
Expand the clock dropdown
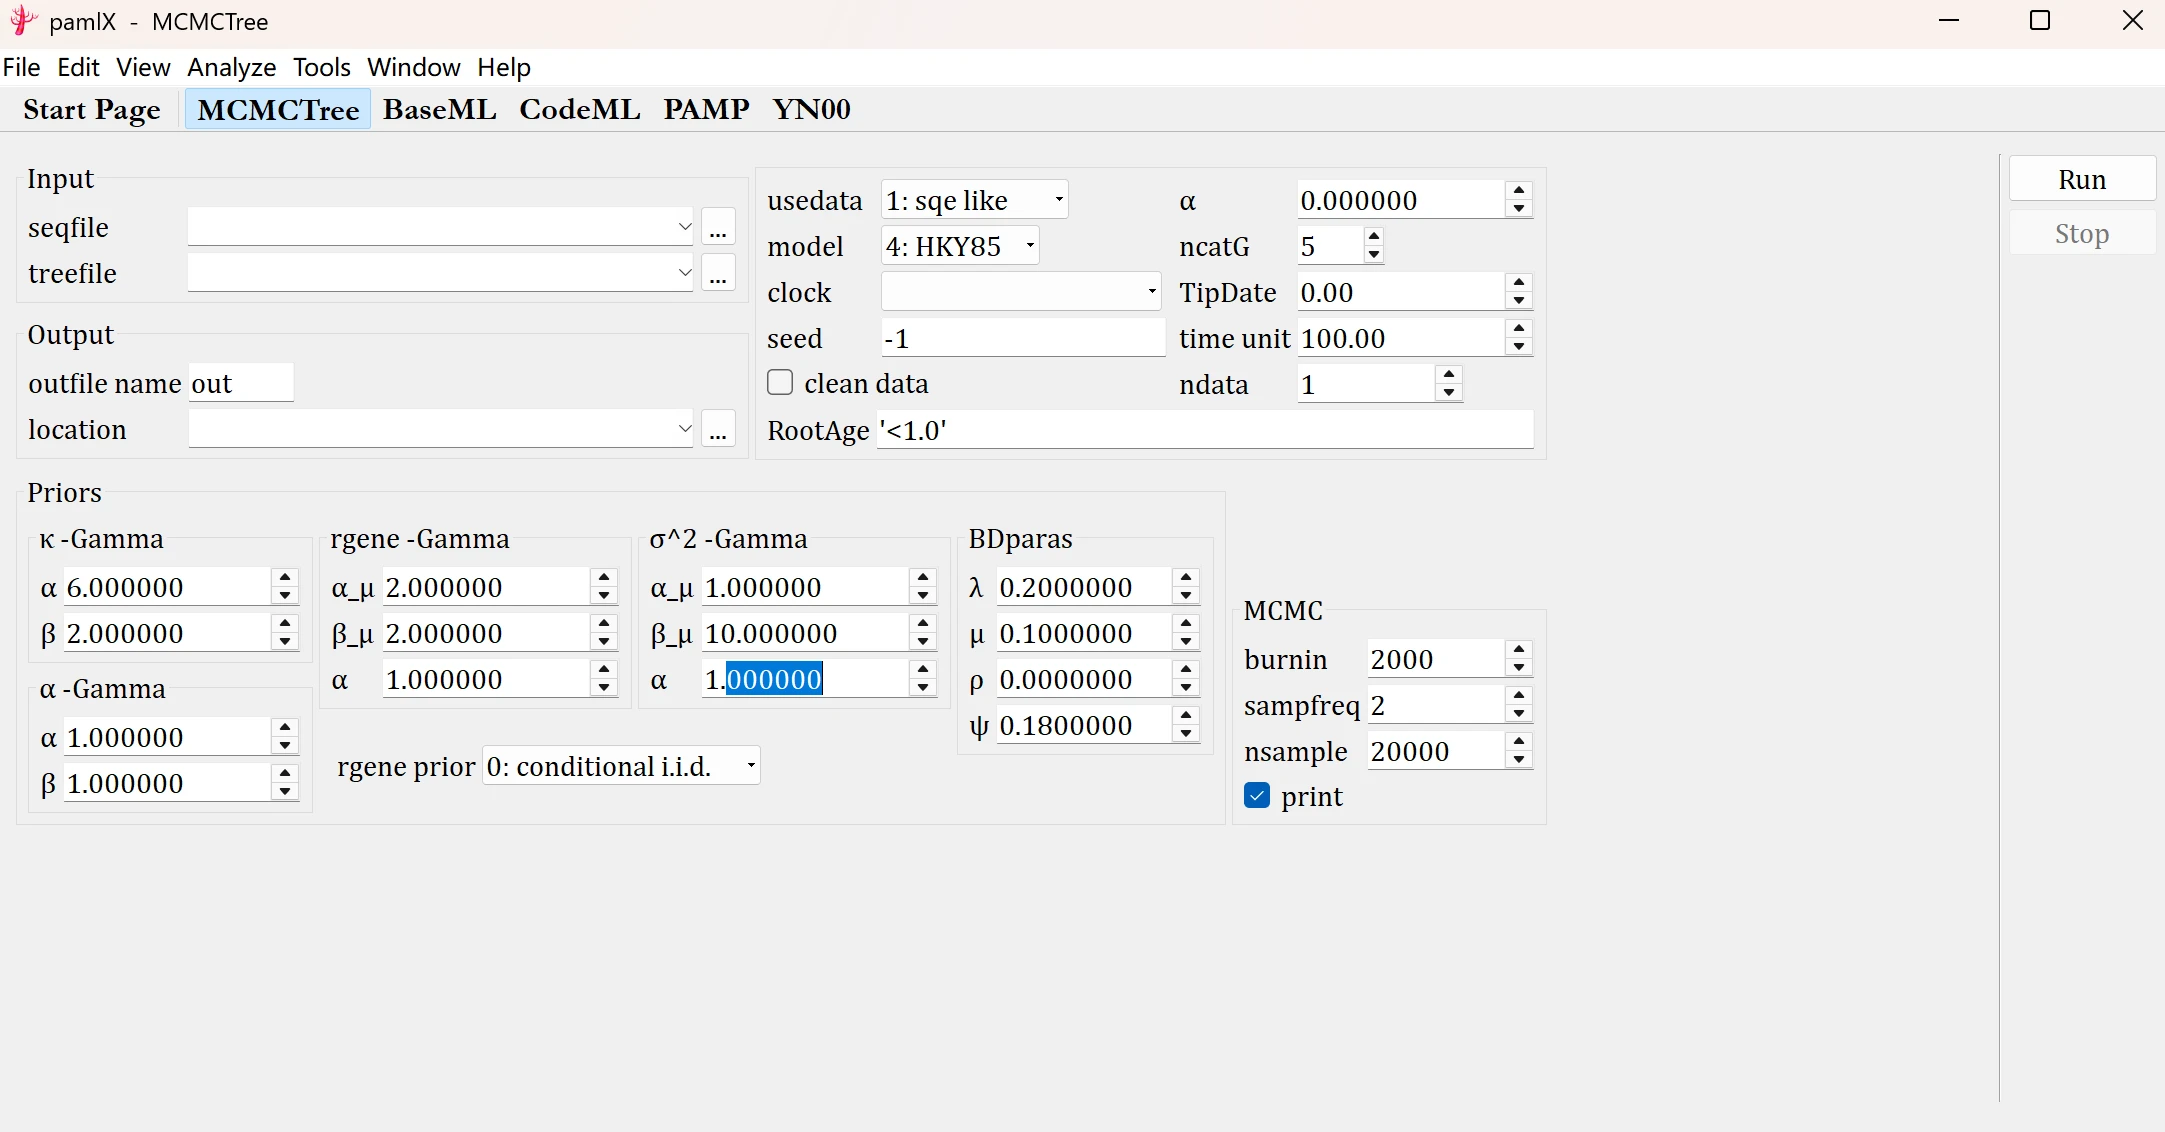tap(1020, 292)
